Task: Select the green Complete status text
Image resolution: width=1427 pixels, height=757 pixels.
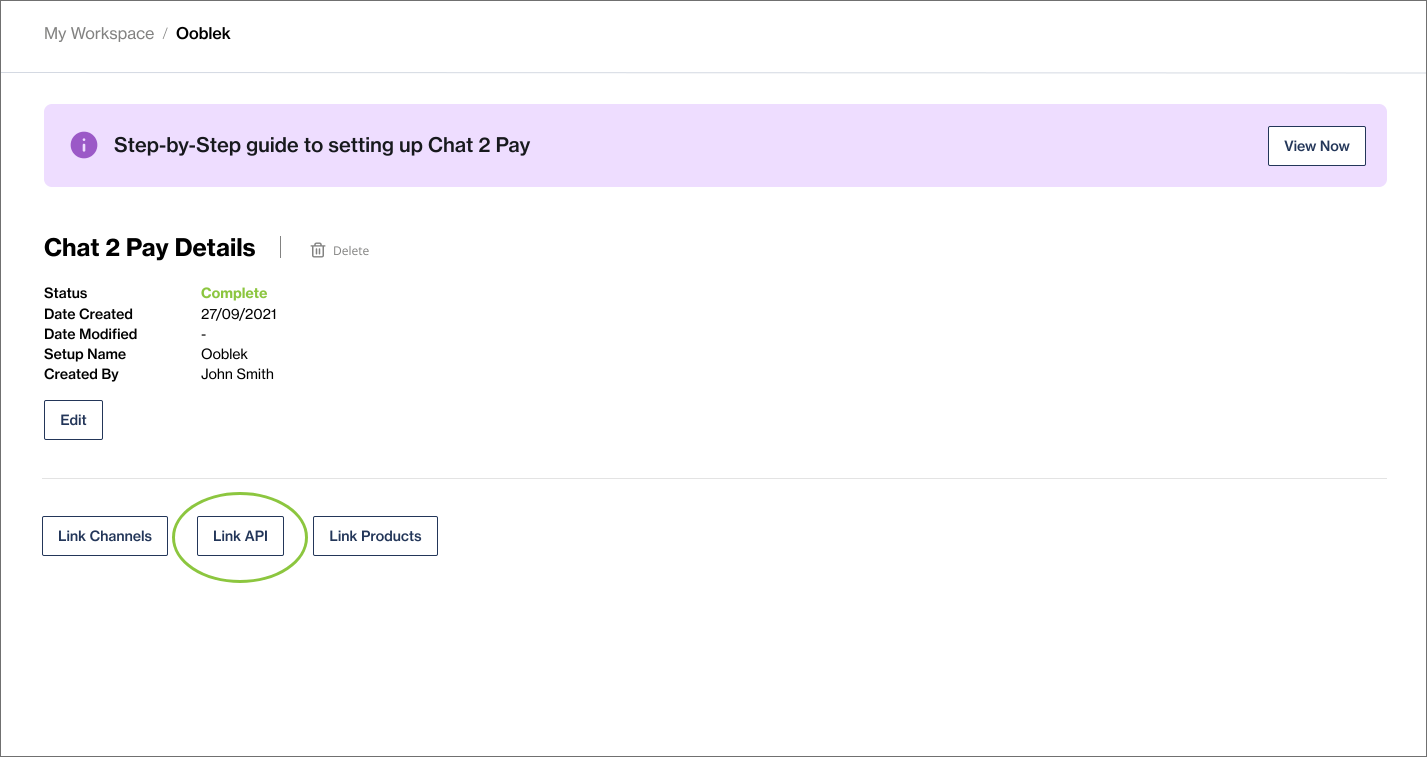Action: pos(234,293)
